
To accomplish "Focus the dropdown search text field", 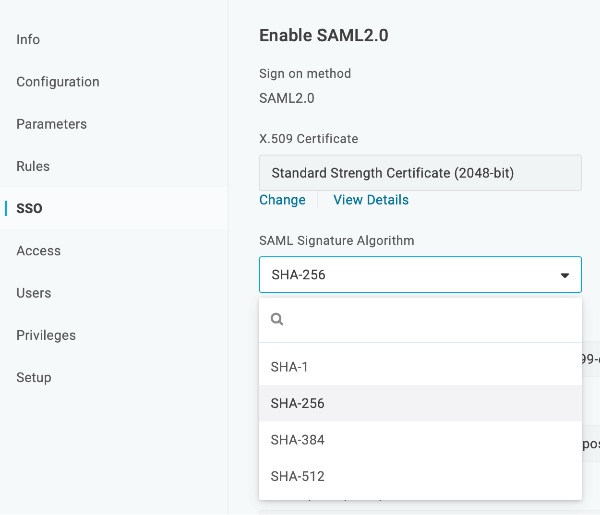I will (x=430, y=320).
